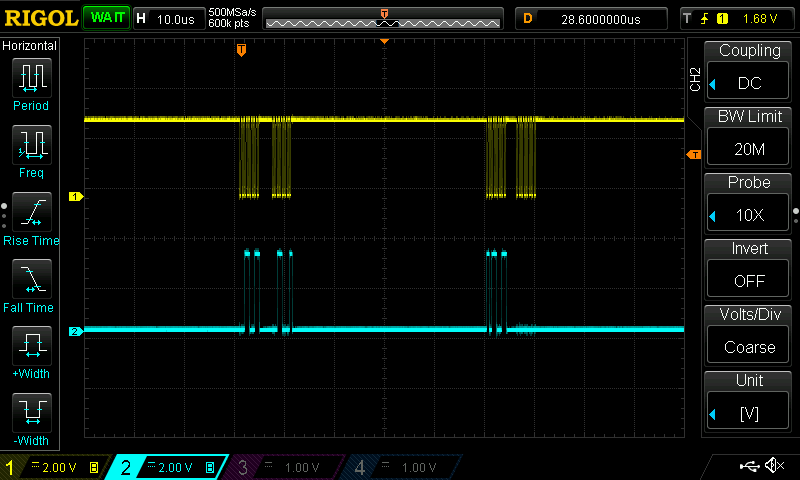
Task: Select the CH2 menu tab label
Action: [694, 79]
